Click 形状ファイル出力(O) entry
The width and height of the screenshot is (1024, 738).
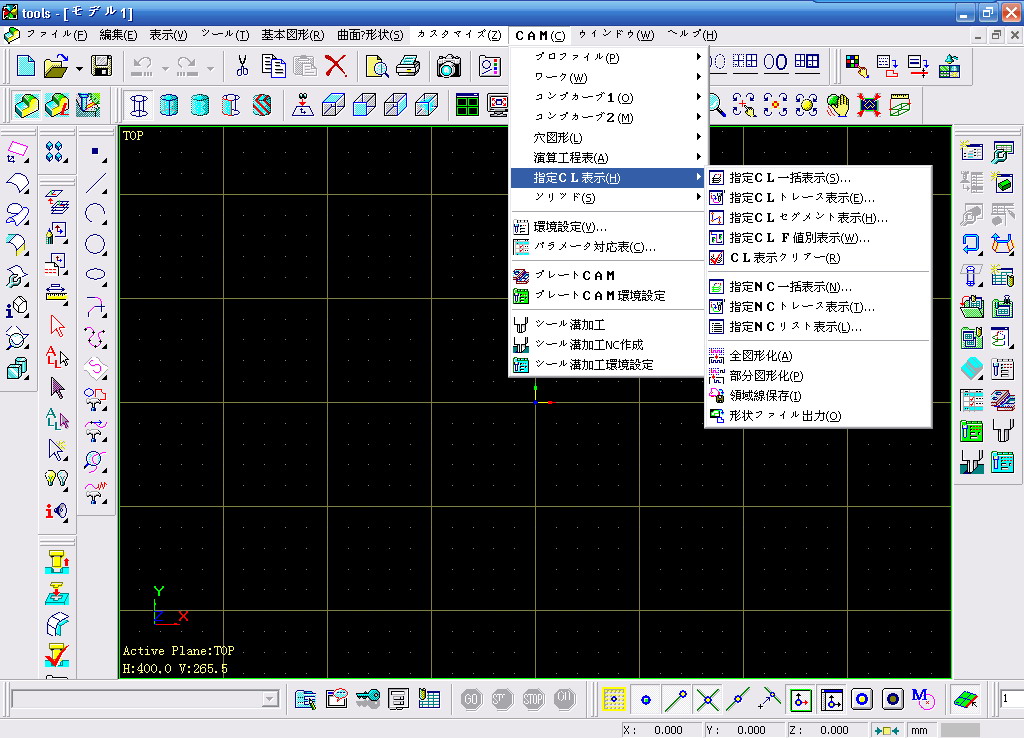click(x=818, y=415)
